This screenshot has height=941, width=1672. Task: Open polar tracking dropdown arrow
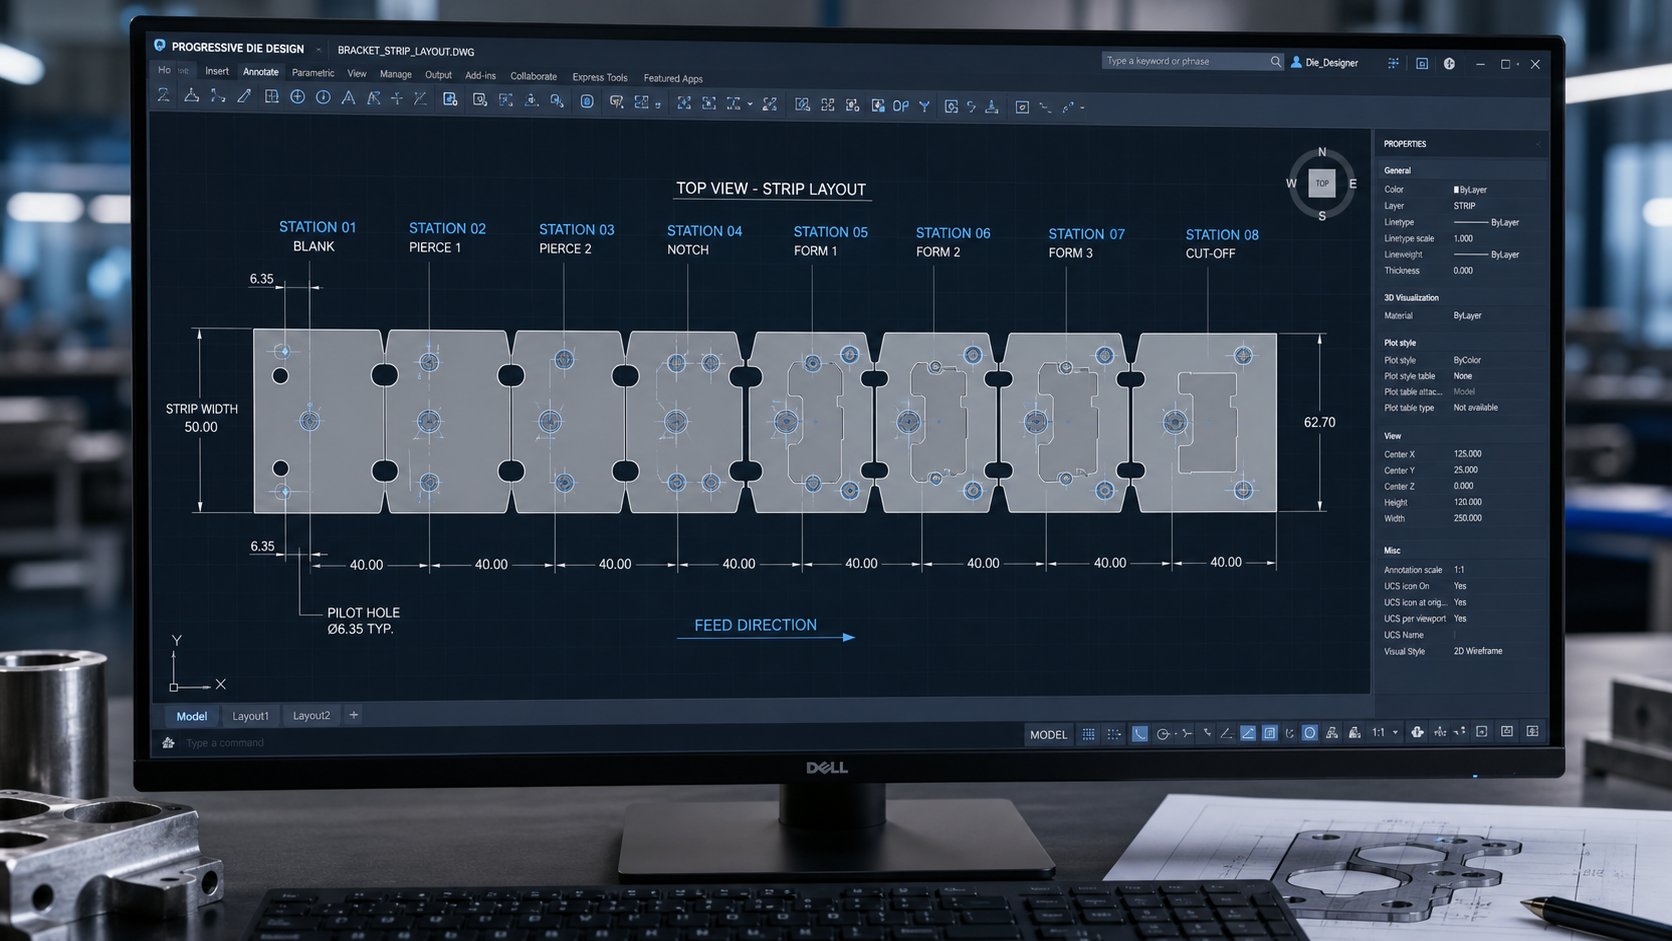(x=1176, y=734)
